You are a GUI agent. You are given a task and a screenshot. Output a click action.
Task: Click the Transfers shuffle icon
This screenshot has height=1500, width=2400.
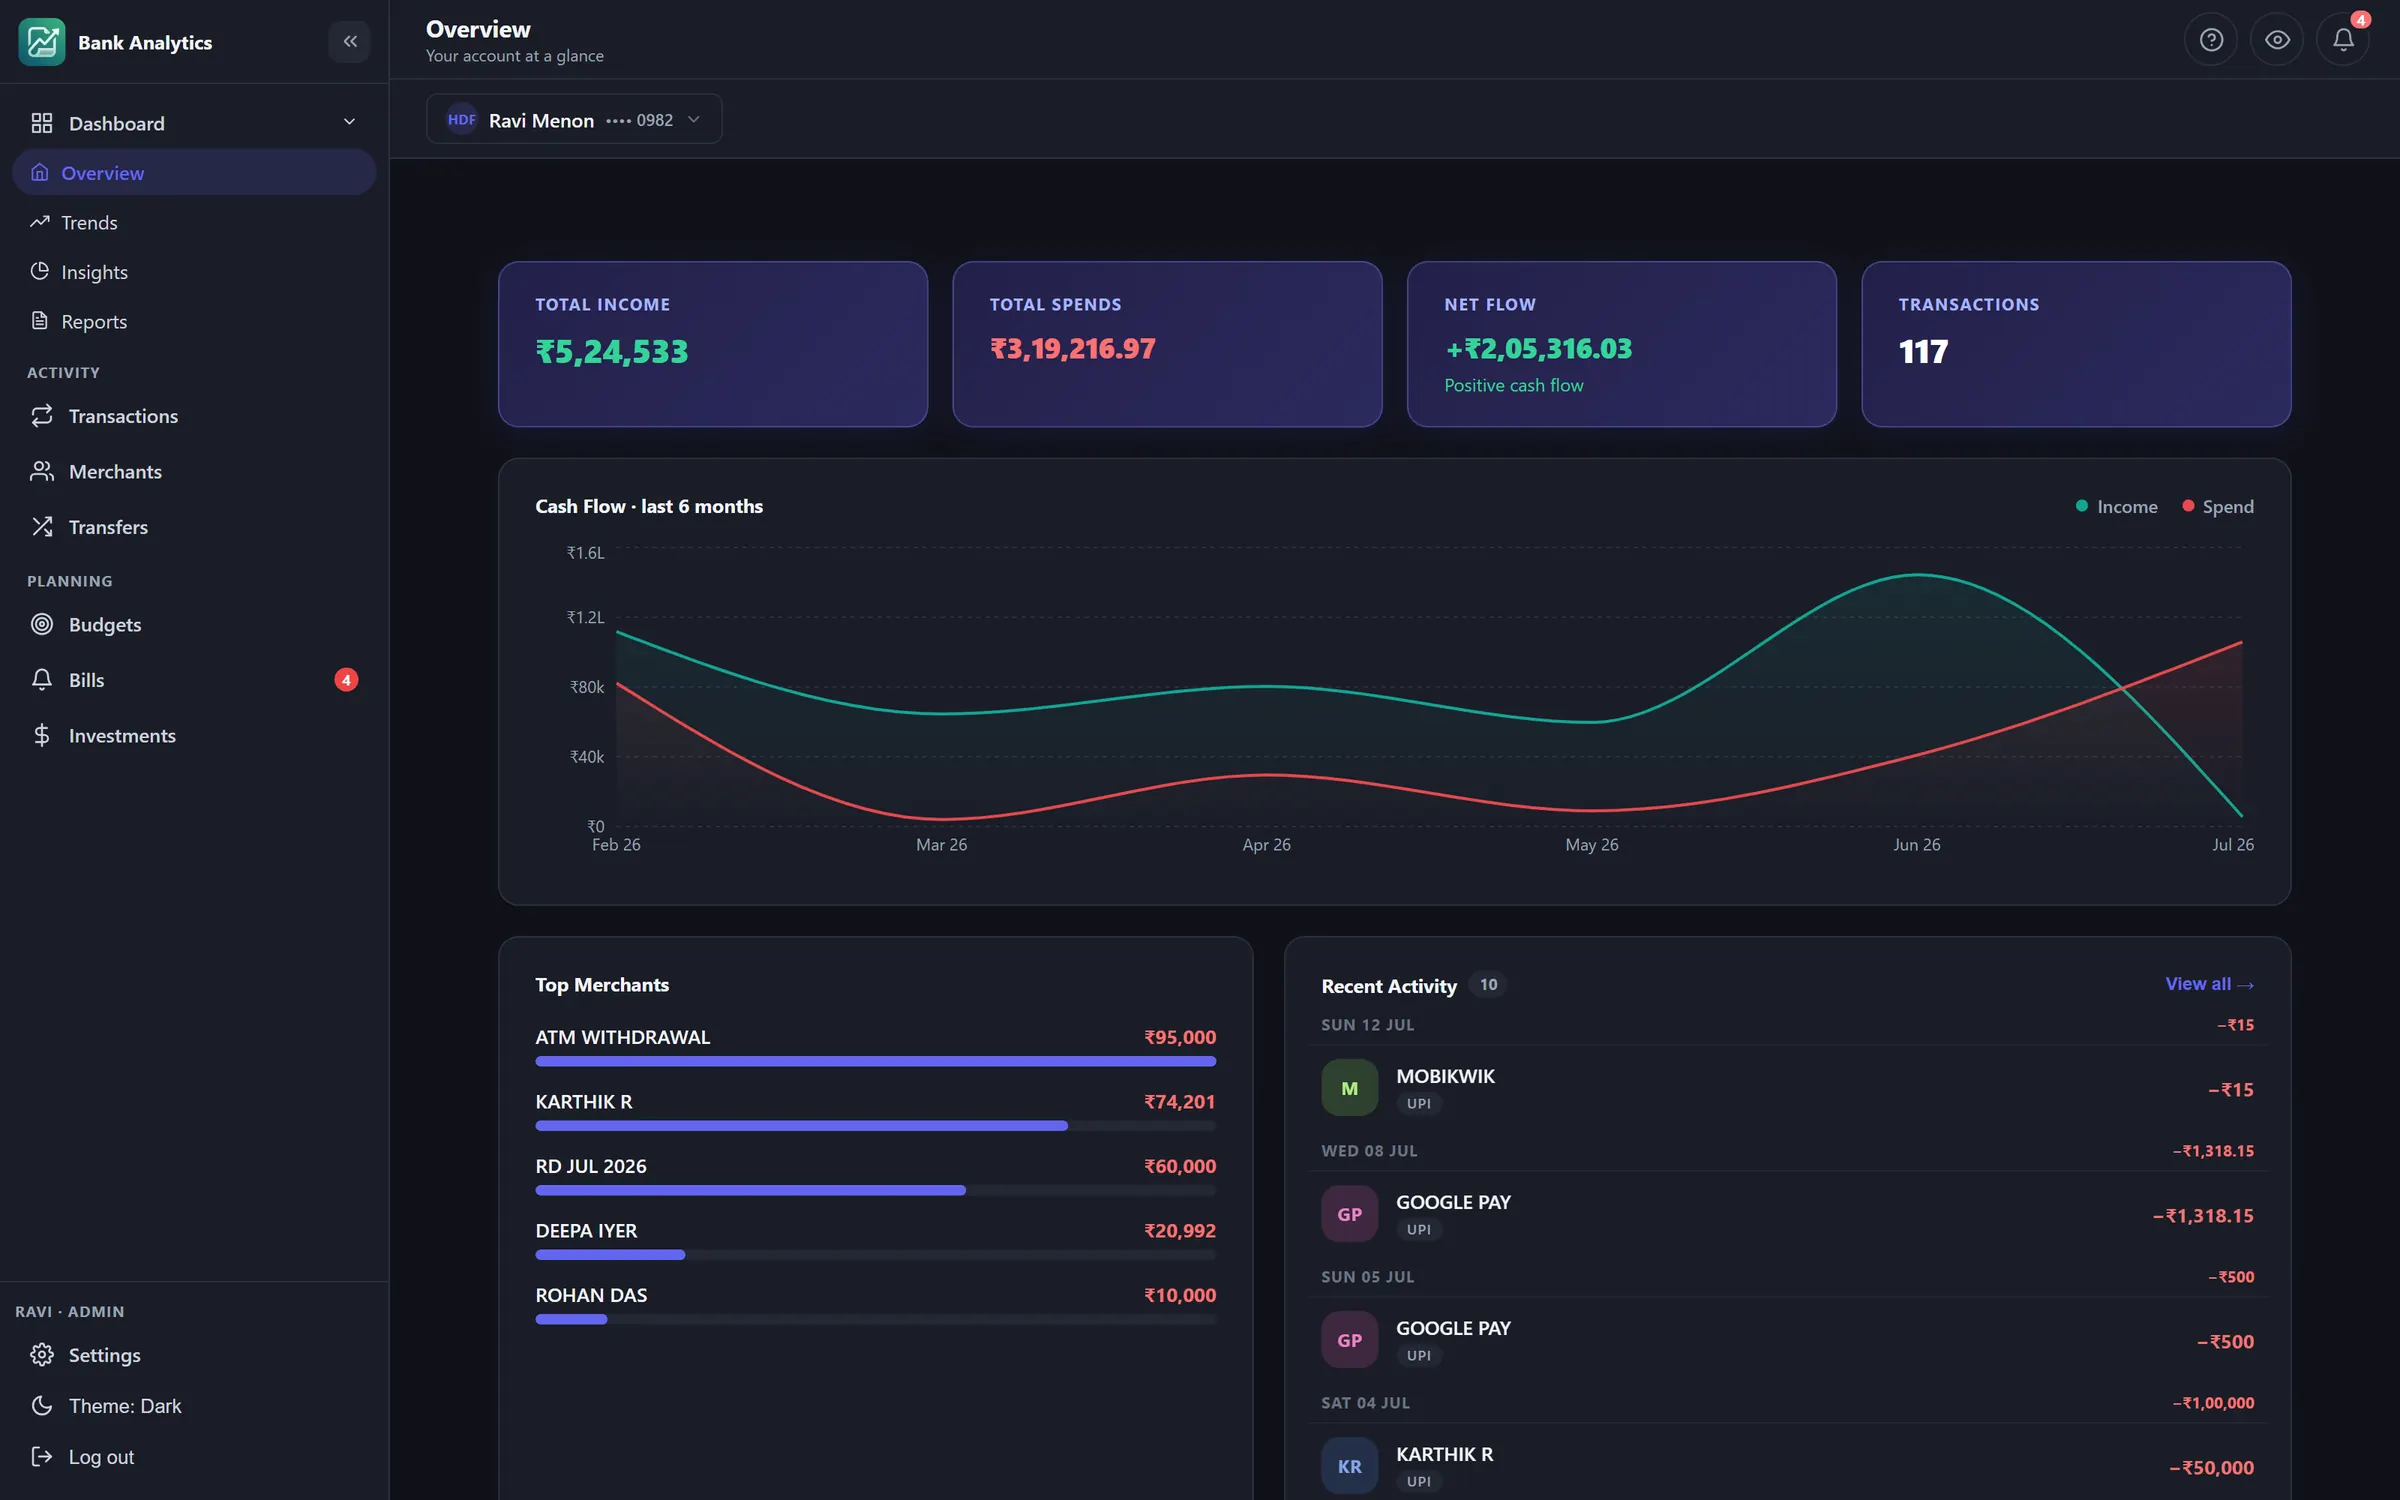coord(41,526)
